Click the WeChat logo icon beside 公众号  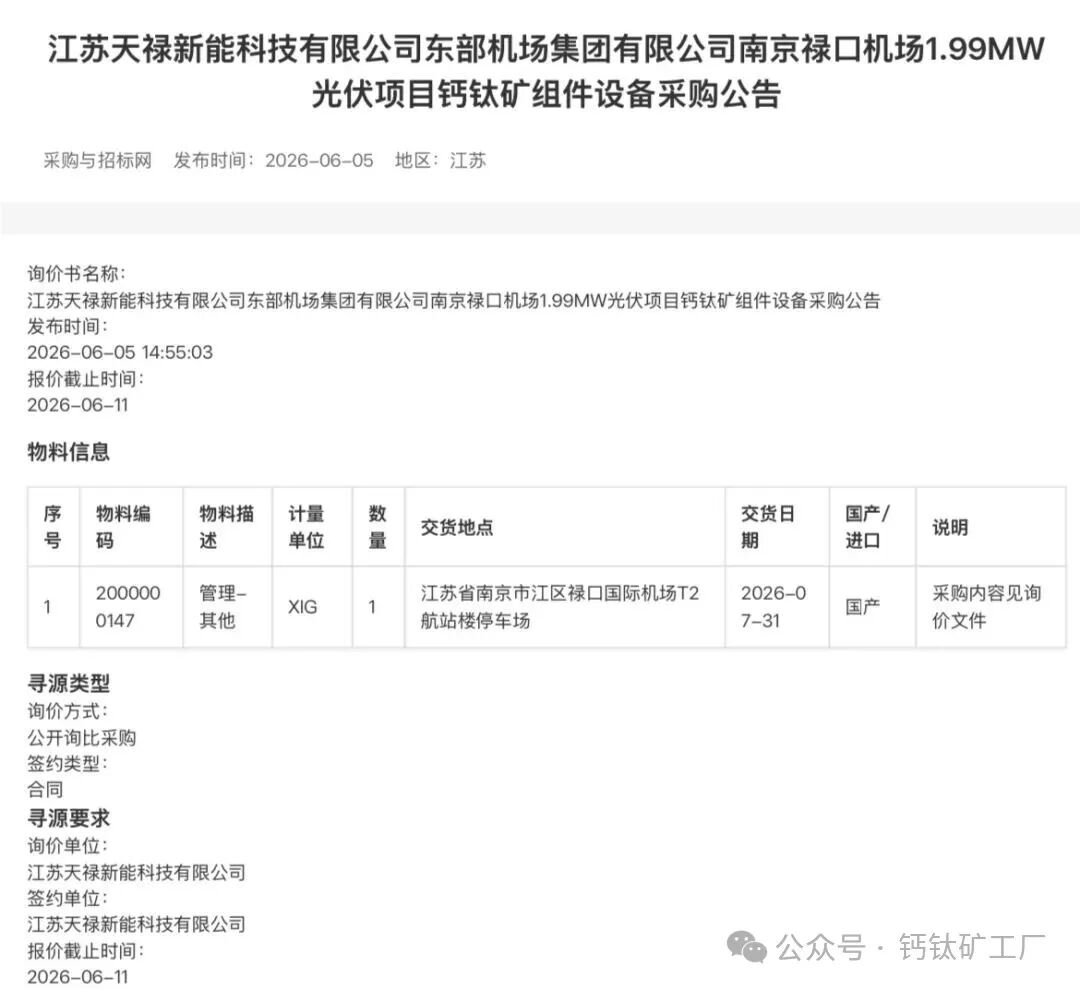pos(747,947)
